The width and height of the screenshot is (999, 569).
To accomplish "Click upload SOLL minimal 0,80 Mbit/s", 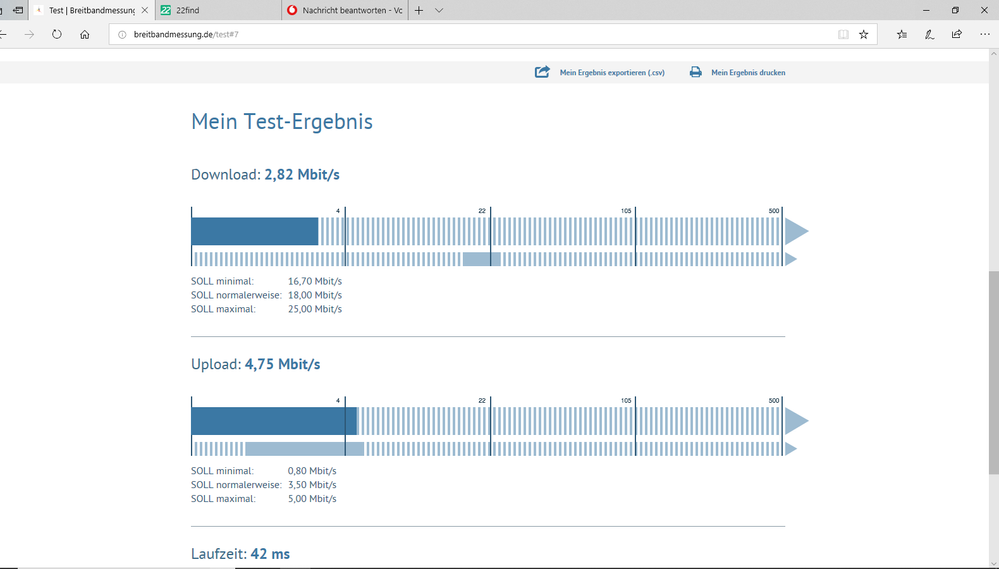I will coord(264,471).
